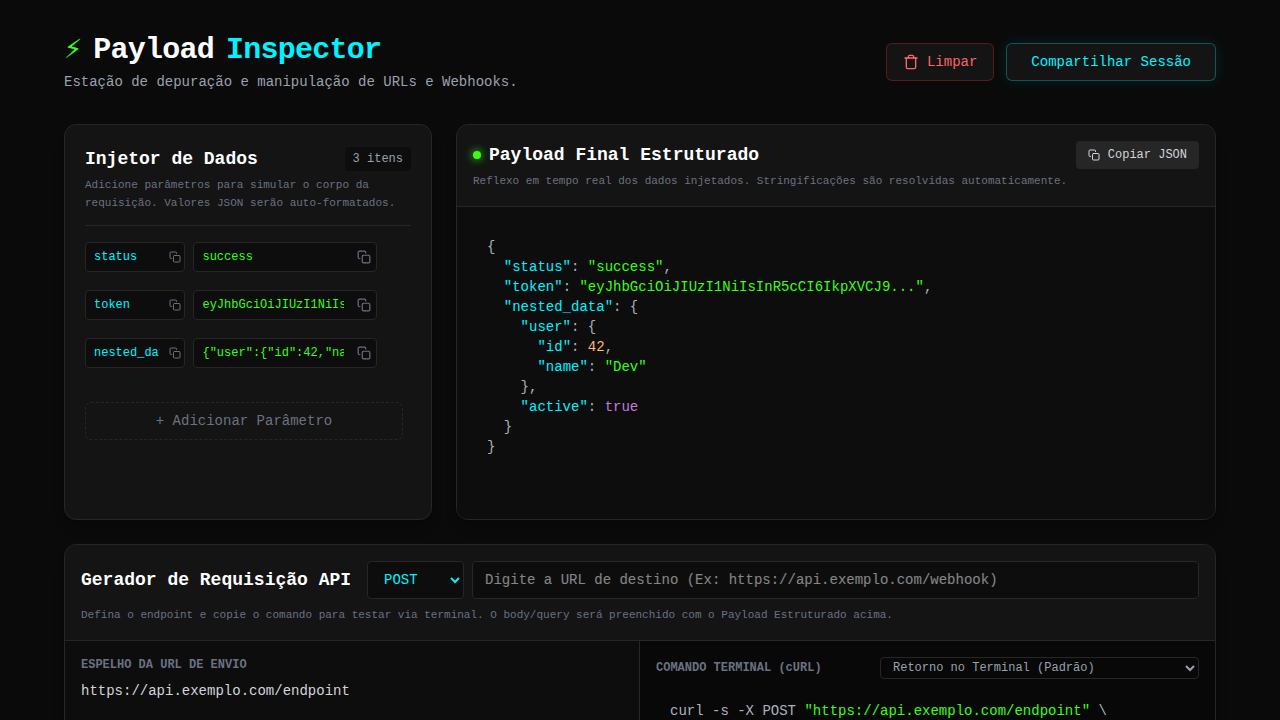Screen dimensions: 1280x720
Task: Focus the destination URL input field
Action: (835, 580)
